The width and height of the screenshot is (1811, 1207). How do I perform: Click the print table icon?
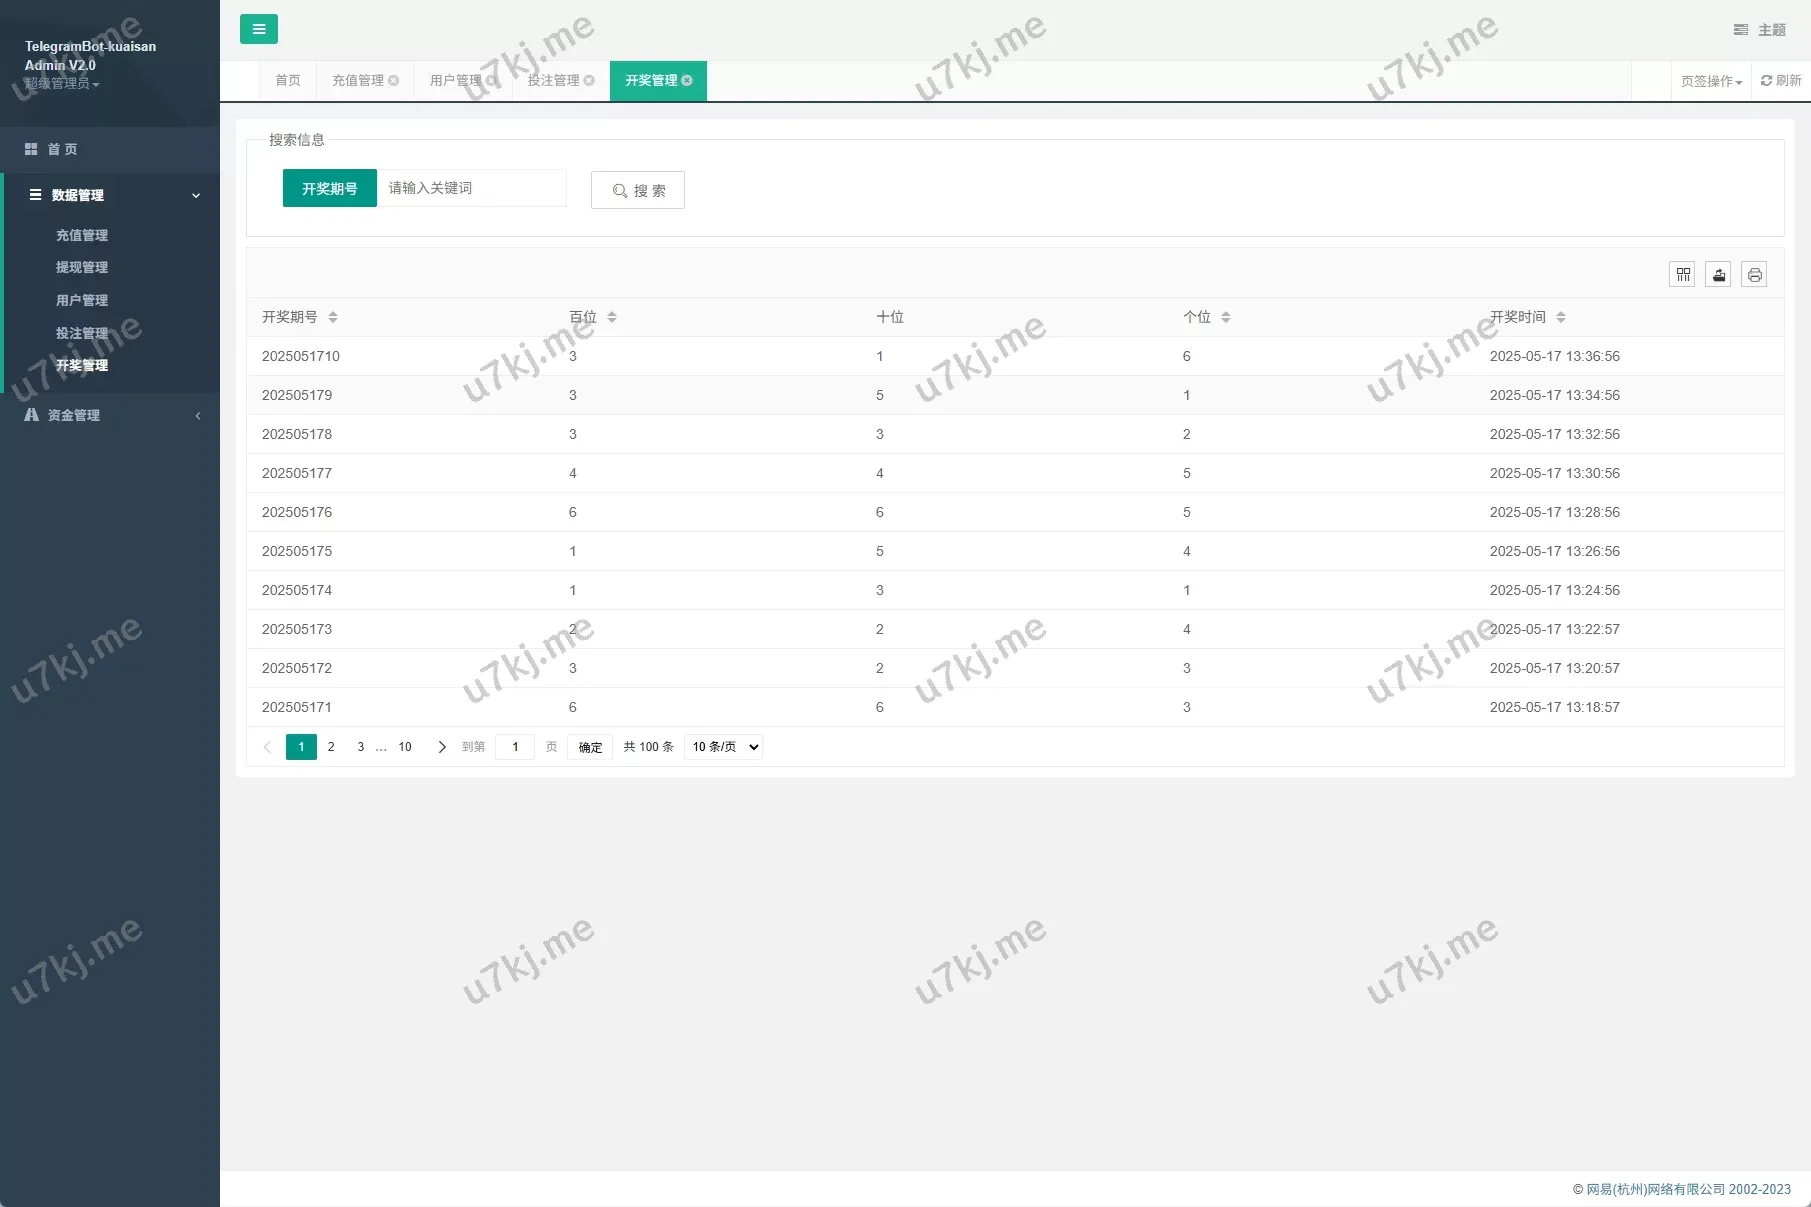(1754, 275)
